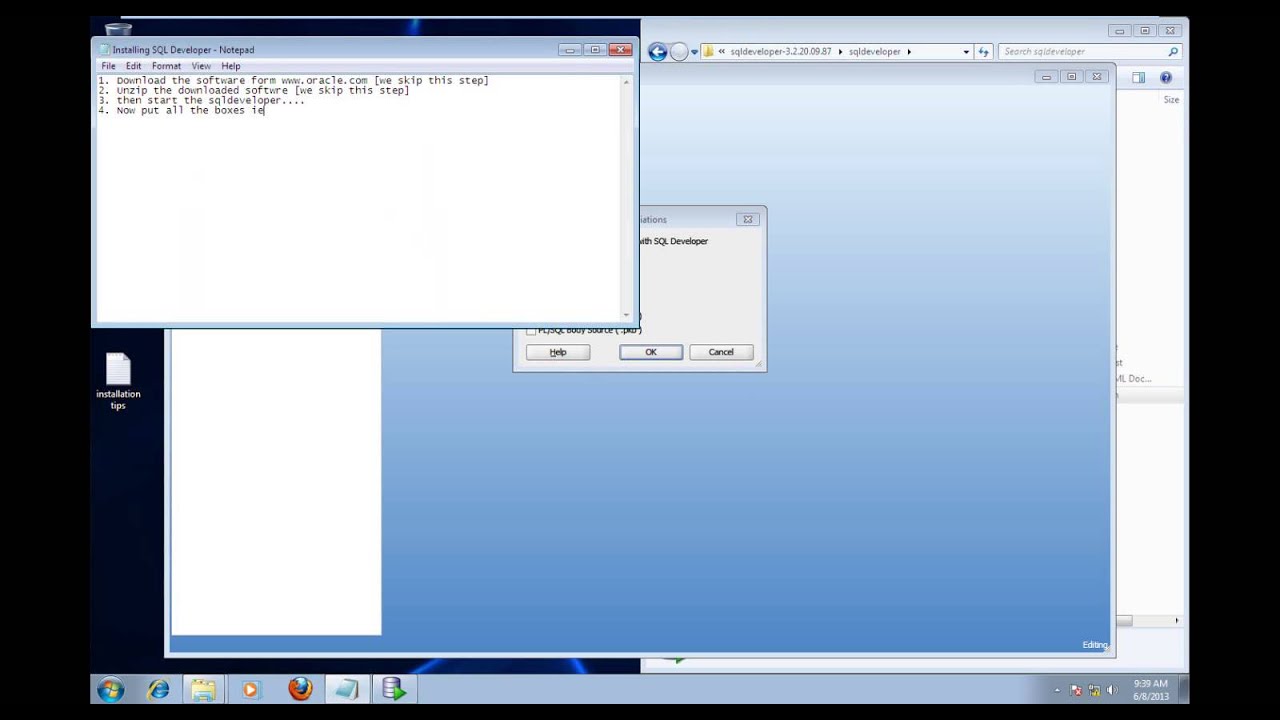
Task: Minimize the SQL Developer window
Action: (x=1046, y=77)
